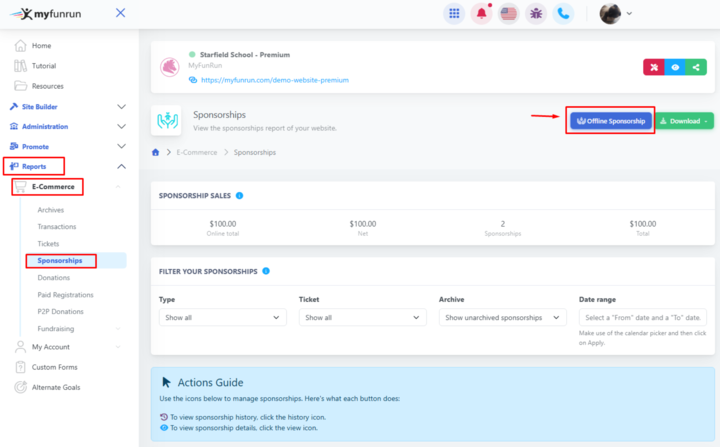Open the Type filter dropdown
This screenshot has height=447, width=720.
pyautogui.click(x=222, y=317)
